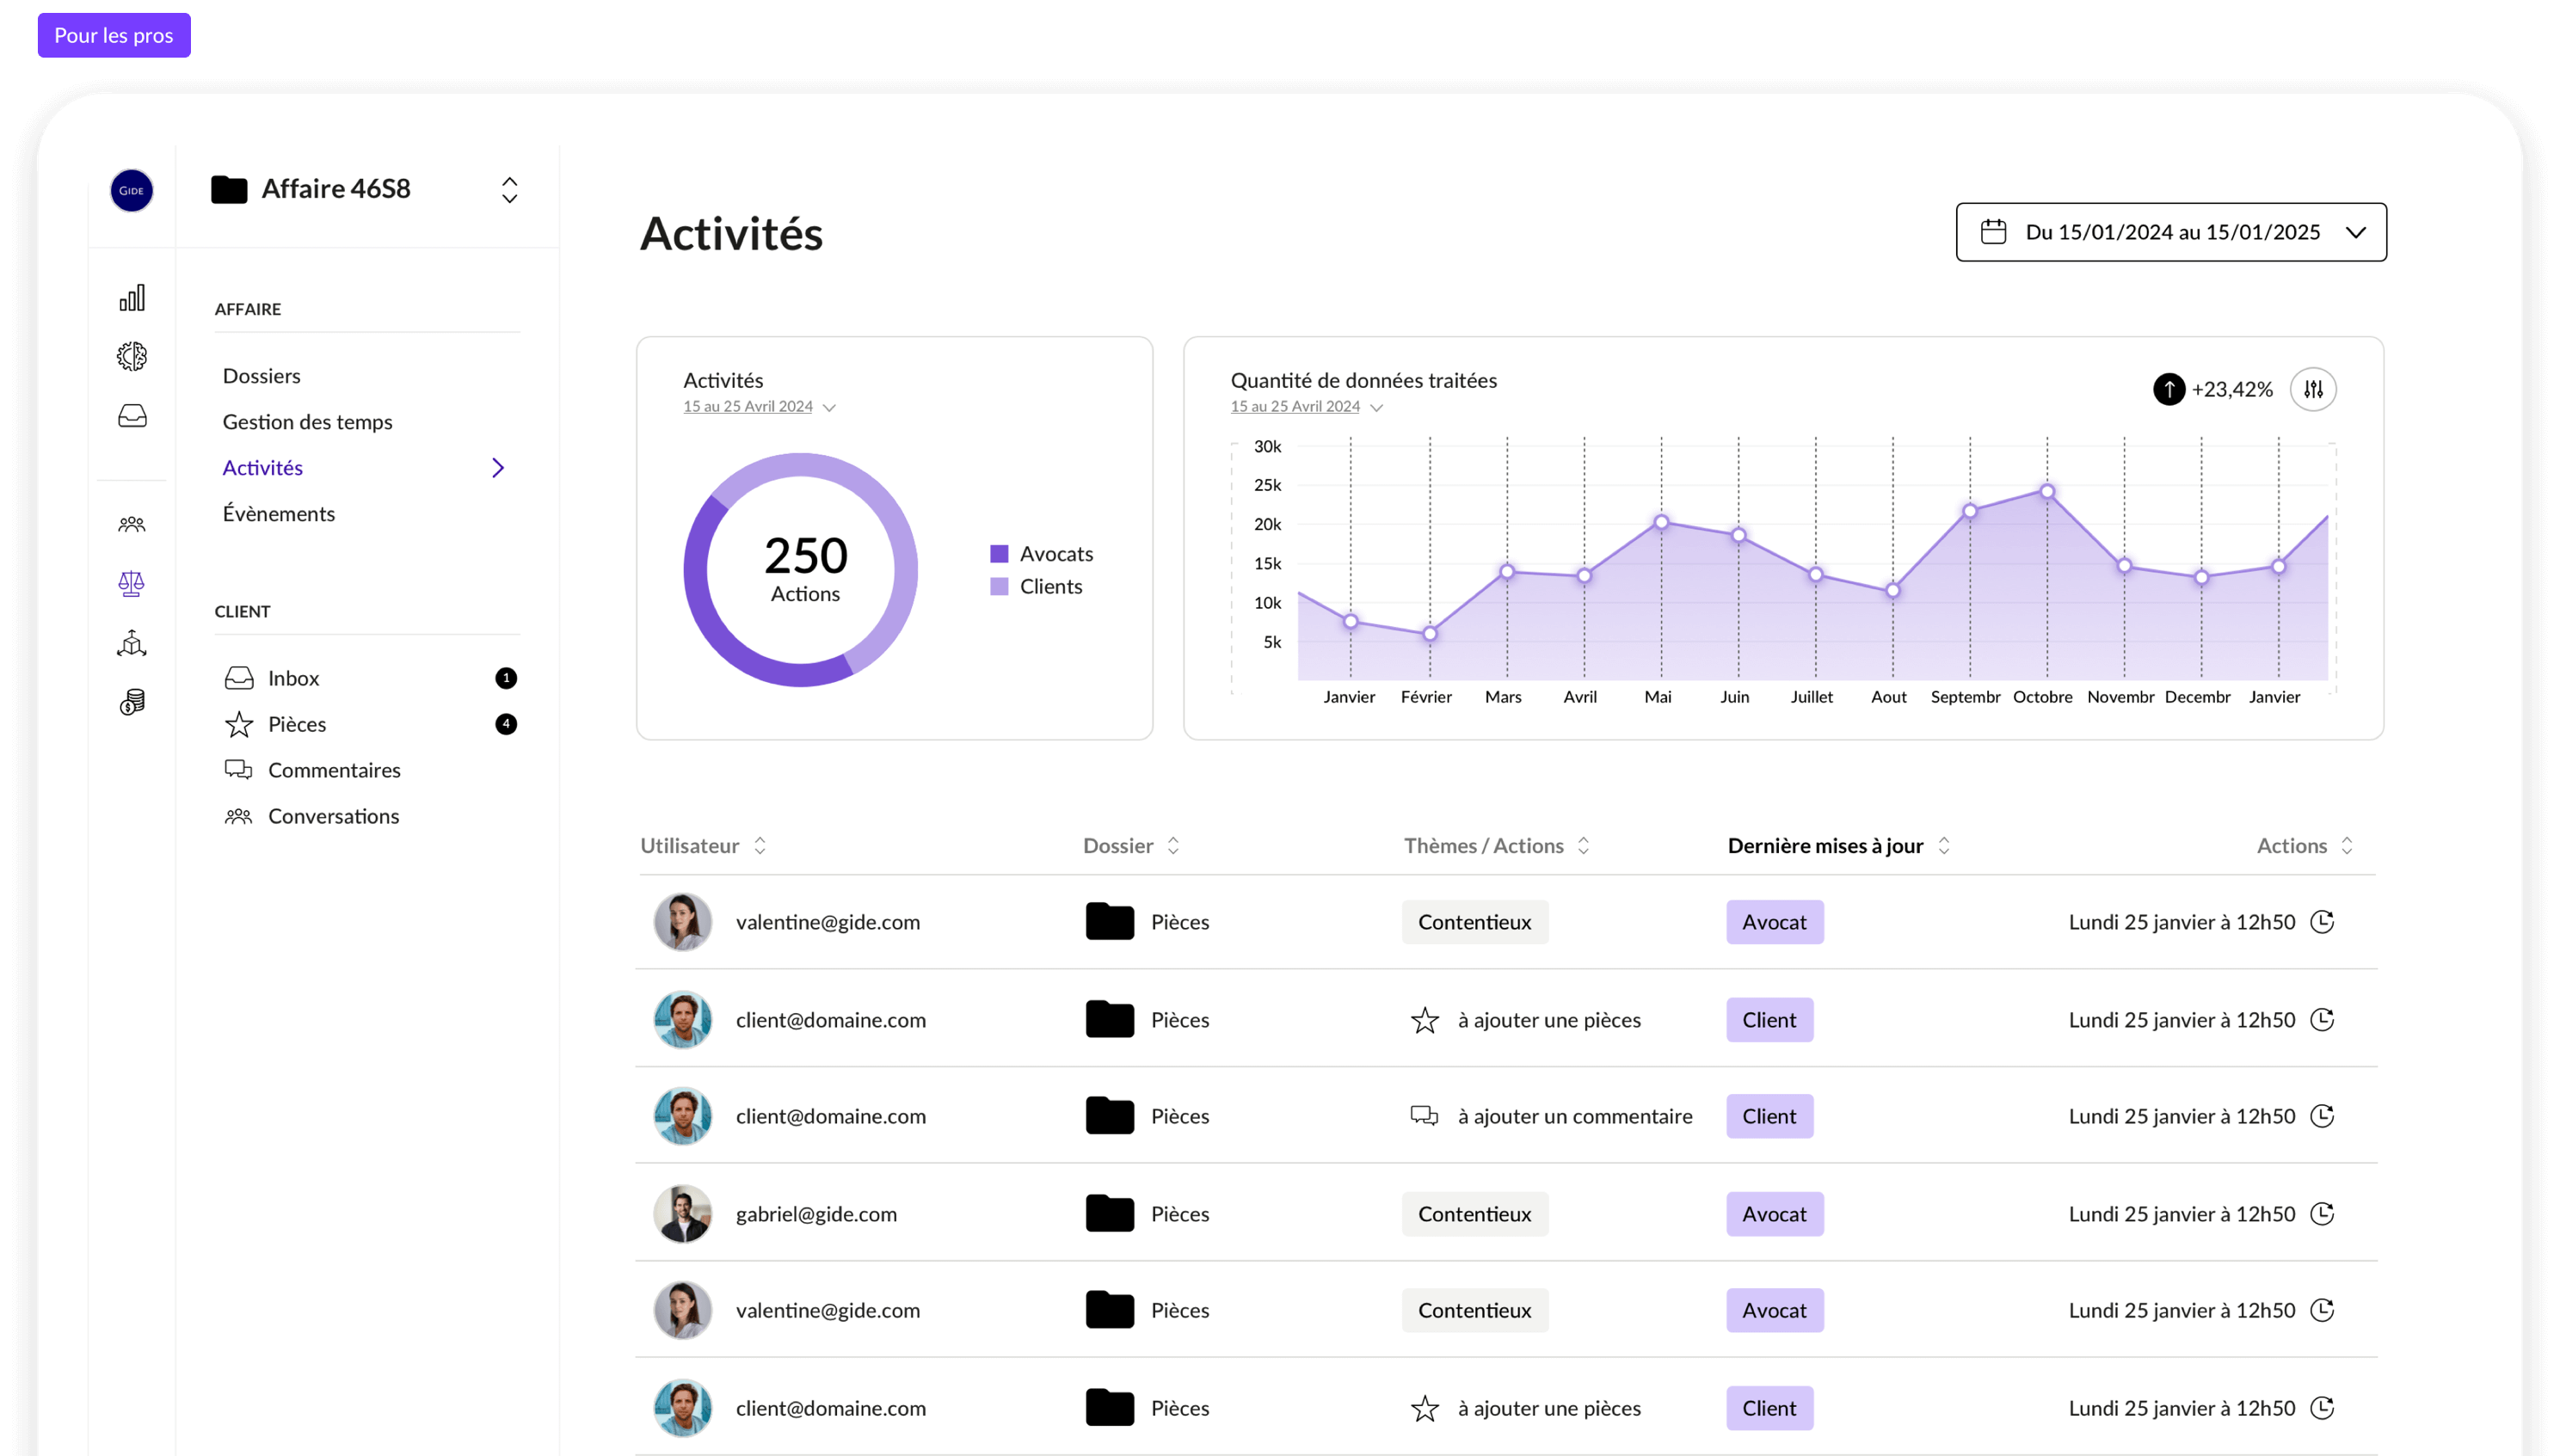The image size is (2560, 1456).
Task: Open the inbox tray icon in left rail
Action: tap(132, 415)
